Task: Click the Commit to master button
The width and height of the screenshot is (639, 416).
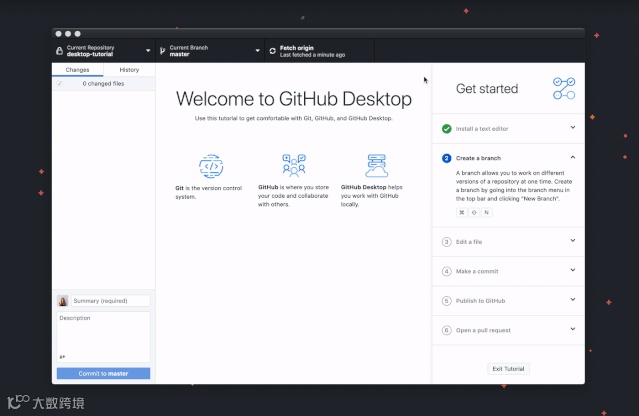Action: [x=104, y=373]
